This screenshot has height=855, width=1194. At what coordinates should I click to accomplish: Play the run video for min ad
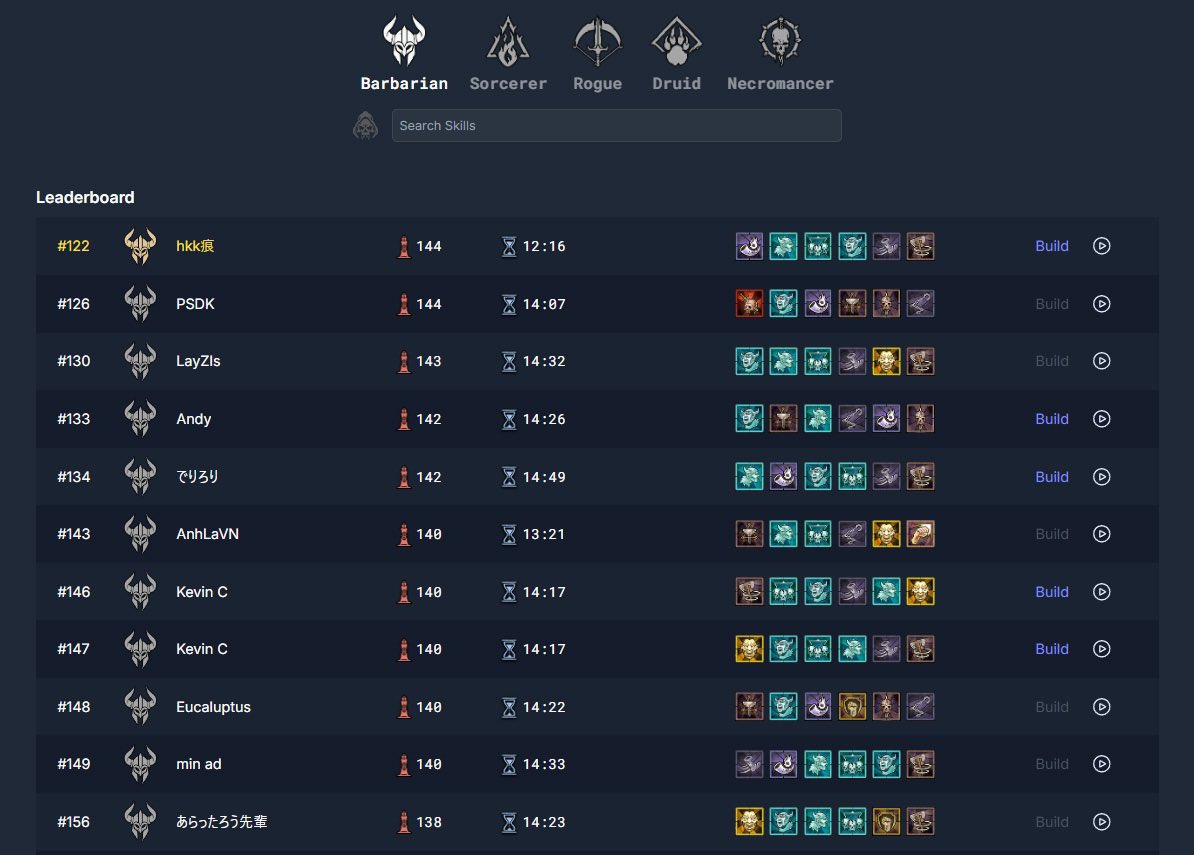coord(1101,764)
